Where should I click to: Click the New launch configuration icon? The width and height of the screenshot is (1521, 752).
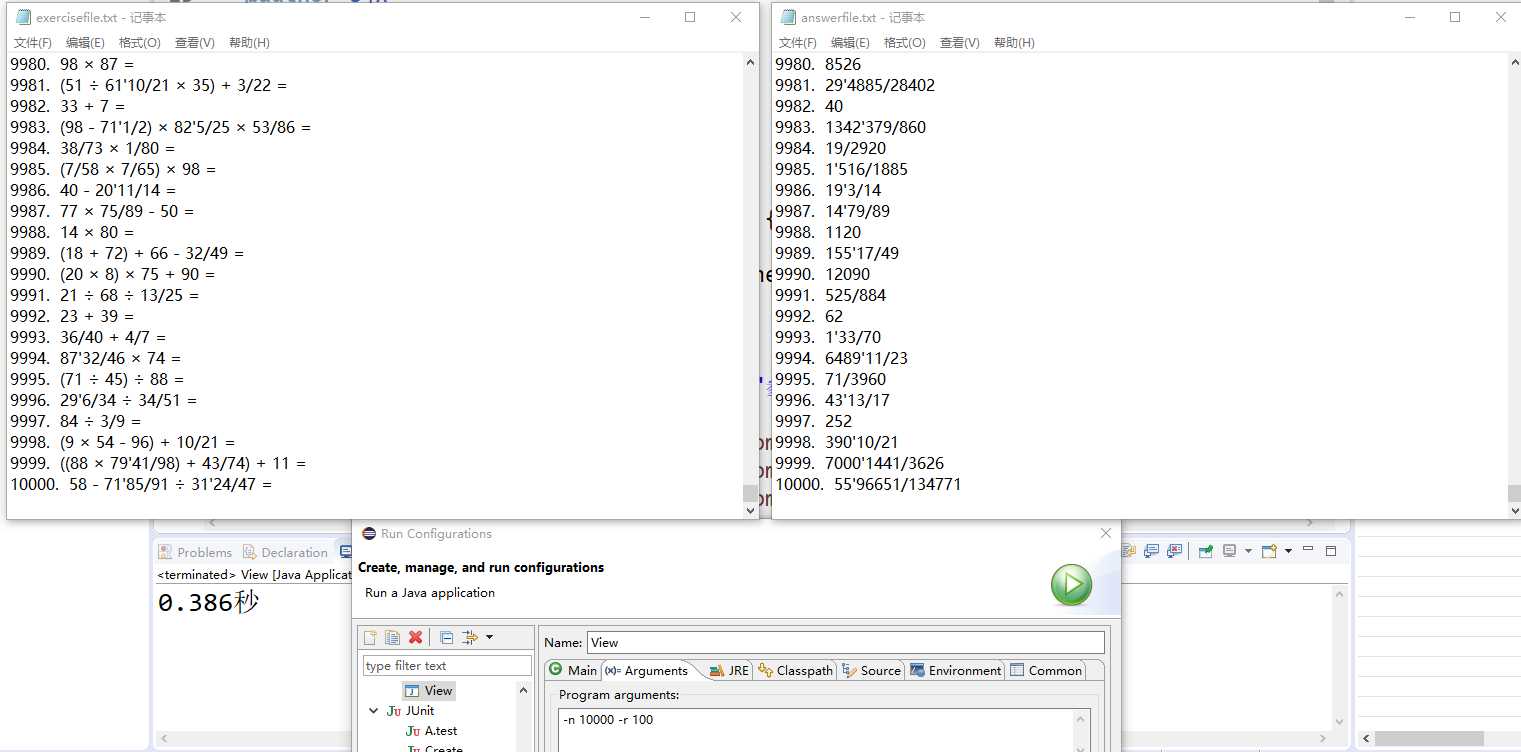coord(370,638)
